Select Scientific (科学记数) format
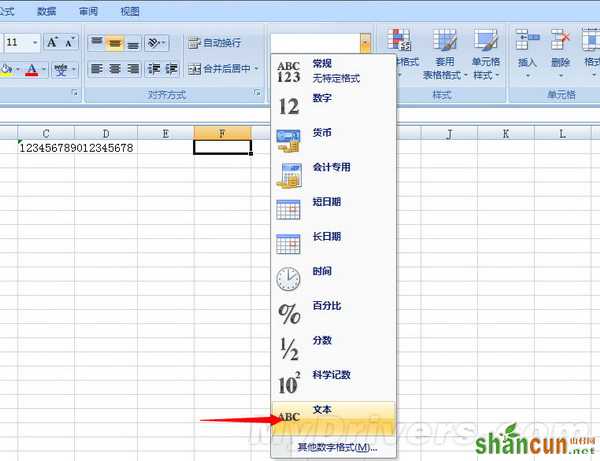Viewport: 600px width, 461px height. [333, 383]
